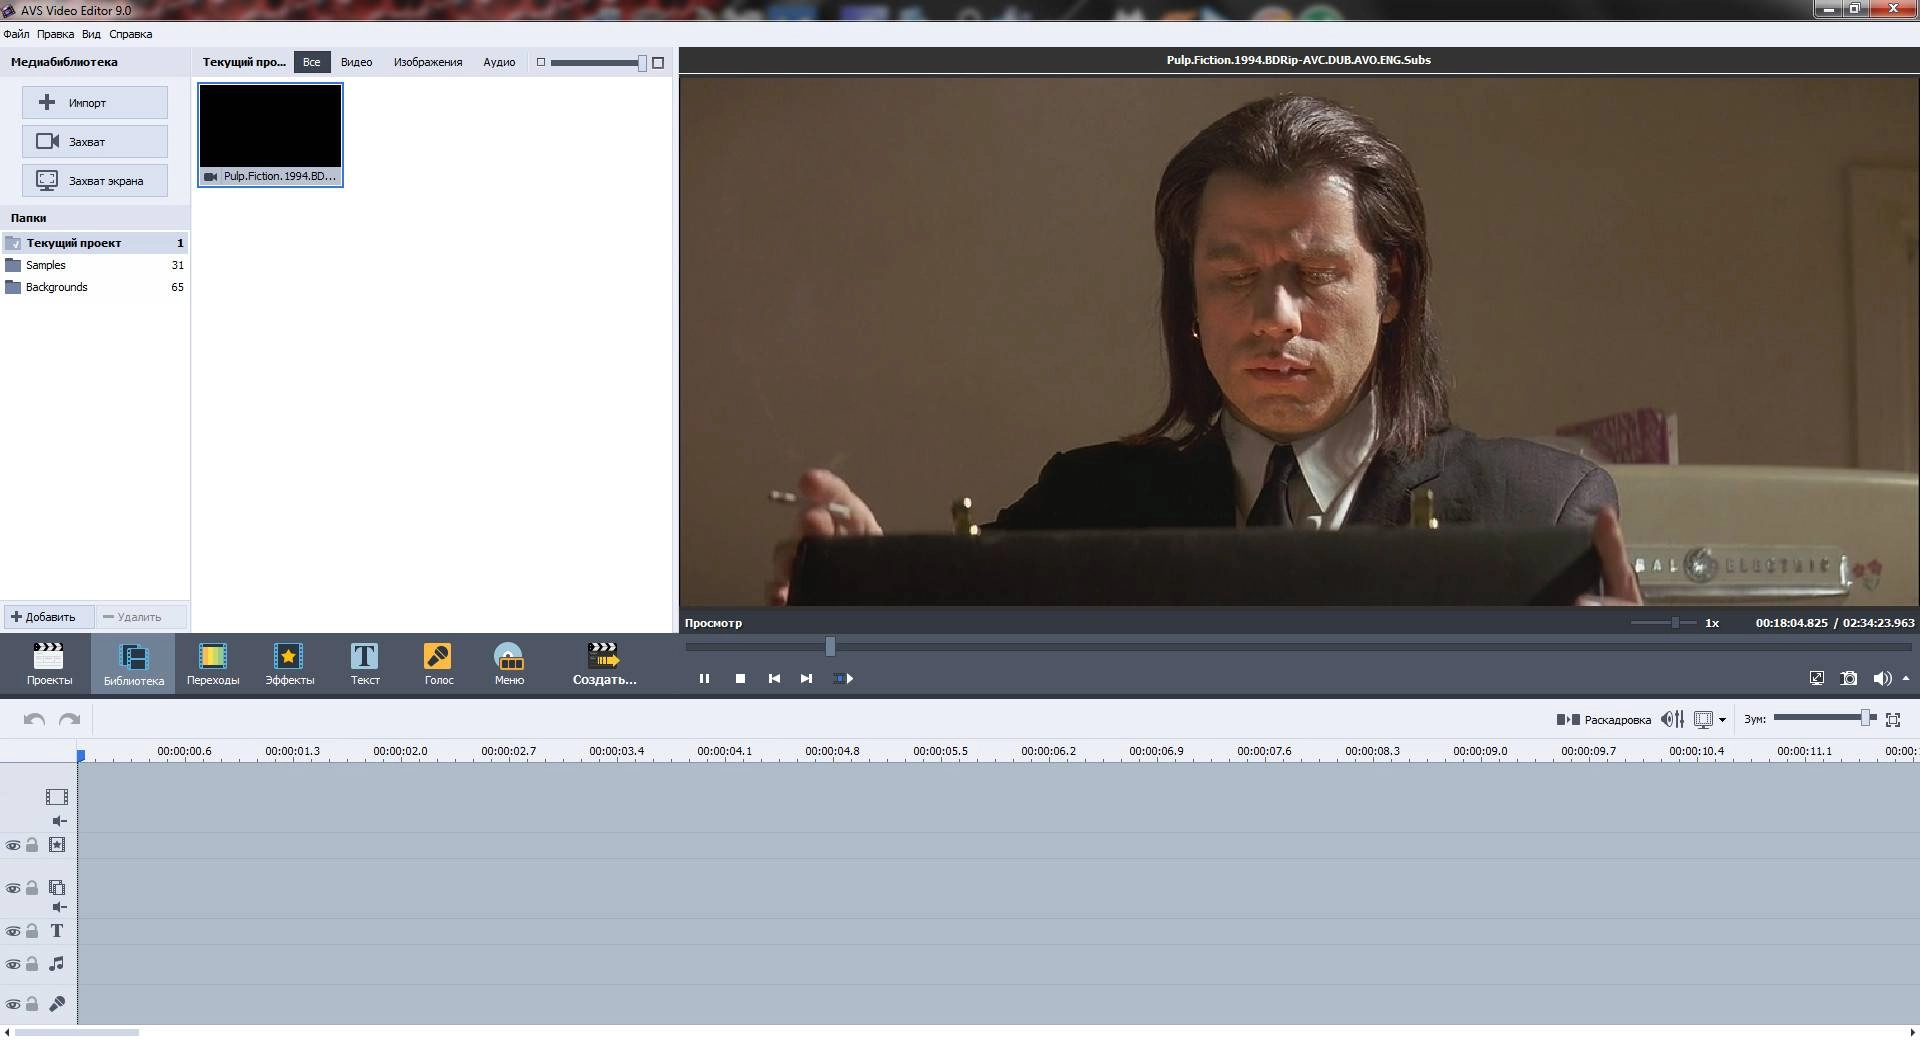Image resolution: width=1920 pixels, height=1040 pixels.
Task: Open the Меню disc menu panel
Action: [x=509, y=664]
